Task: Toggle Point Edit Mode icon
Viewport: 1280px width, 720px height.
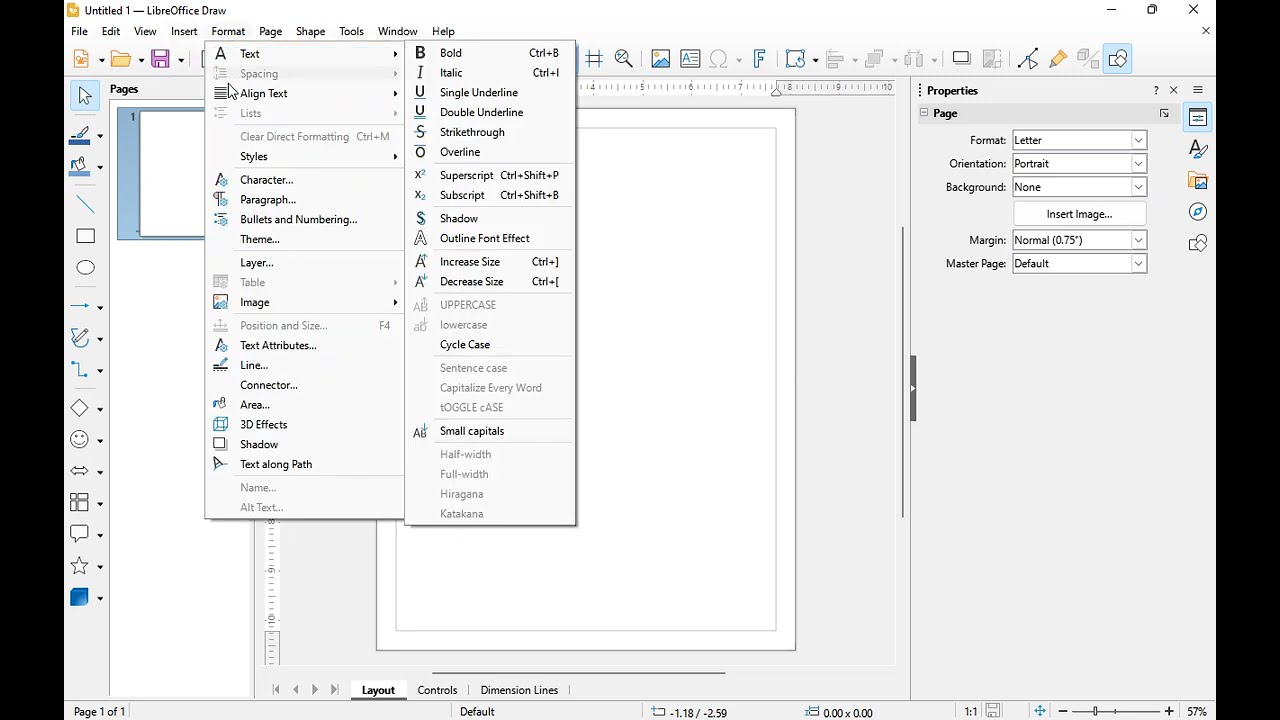Action: [x=1028, y=59]
